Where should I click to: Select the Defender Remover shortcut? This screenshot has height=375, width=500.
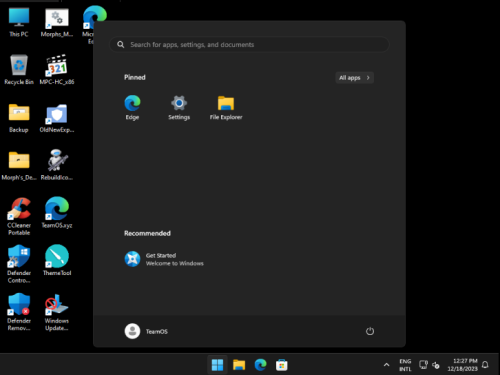pos(19,312)
